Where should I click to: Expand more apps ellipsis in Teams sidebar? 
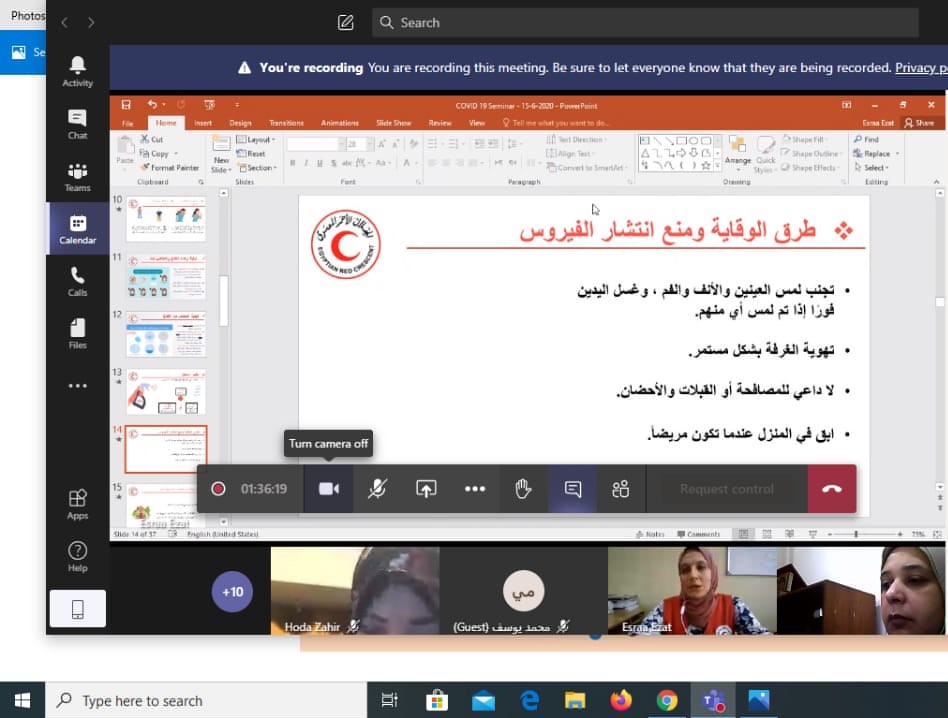[77, 386]
